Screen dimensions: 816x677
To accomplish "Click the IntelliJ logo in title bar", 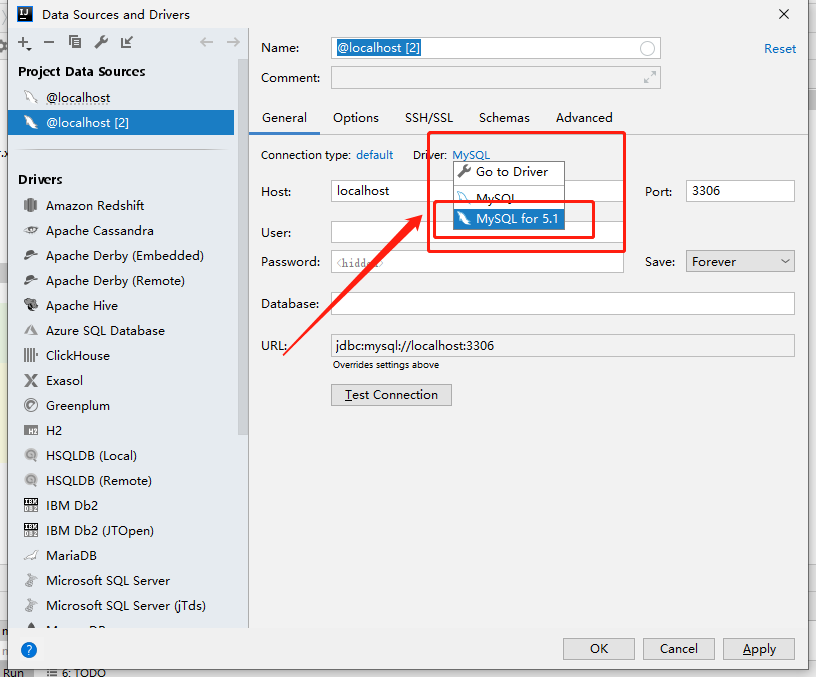I will click(25, 14).
